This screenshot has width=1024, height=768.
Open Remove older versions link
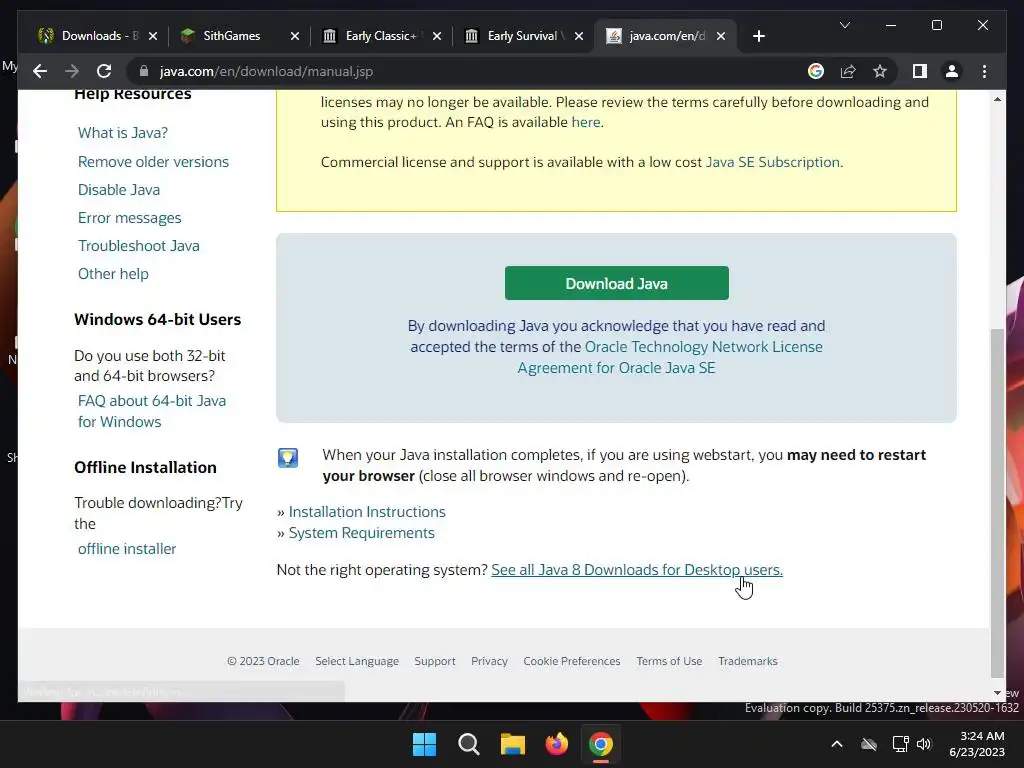click(153, 161)
